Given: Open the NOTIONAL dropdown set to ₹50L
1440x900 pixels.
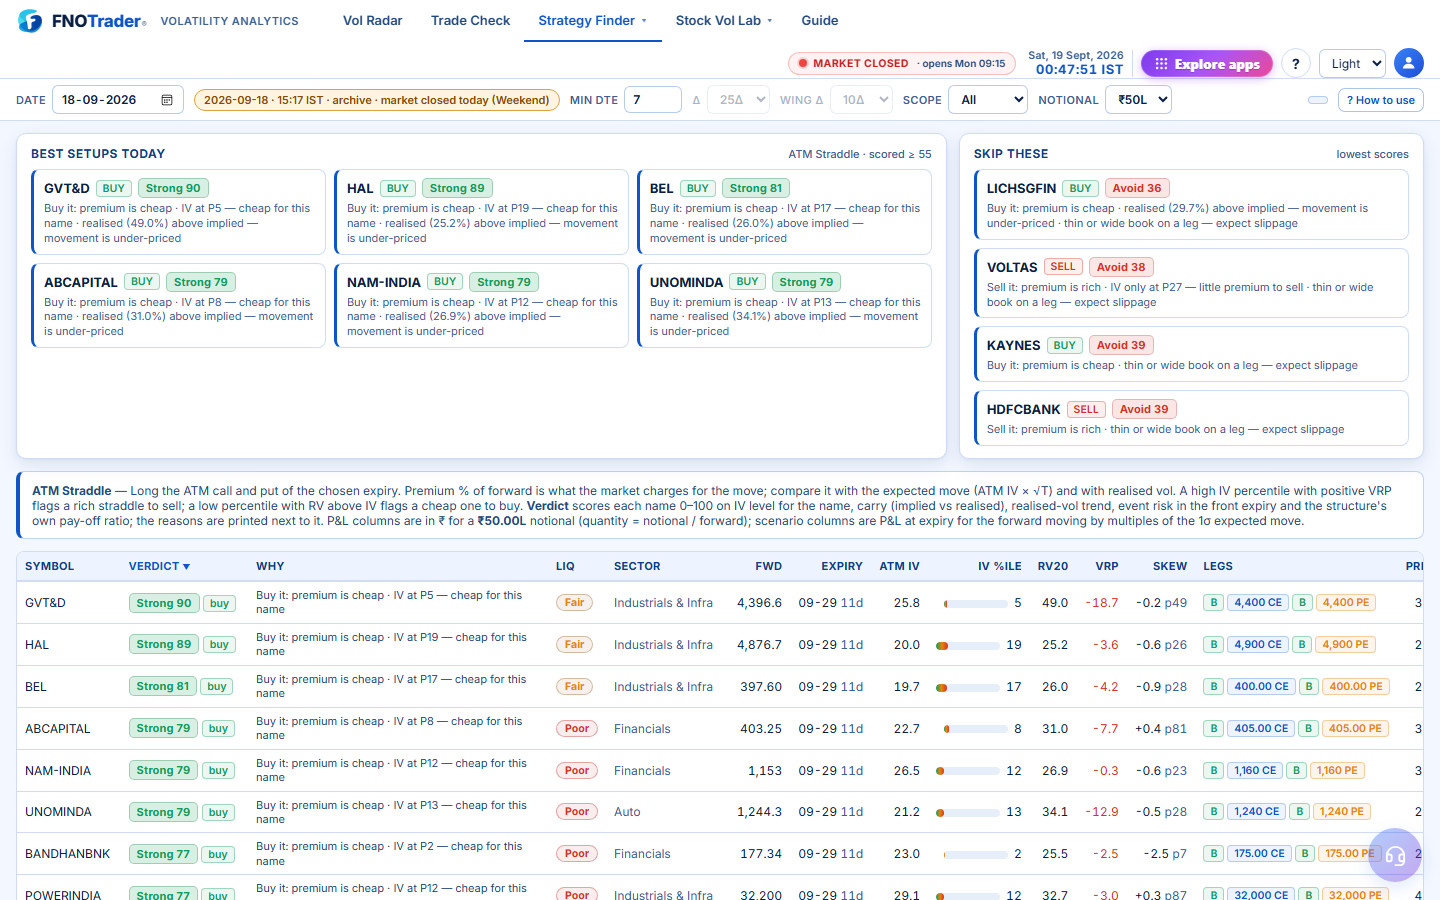Looking at the screenshot, I should (1138, 100).
